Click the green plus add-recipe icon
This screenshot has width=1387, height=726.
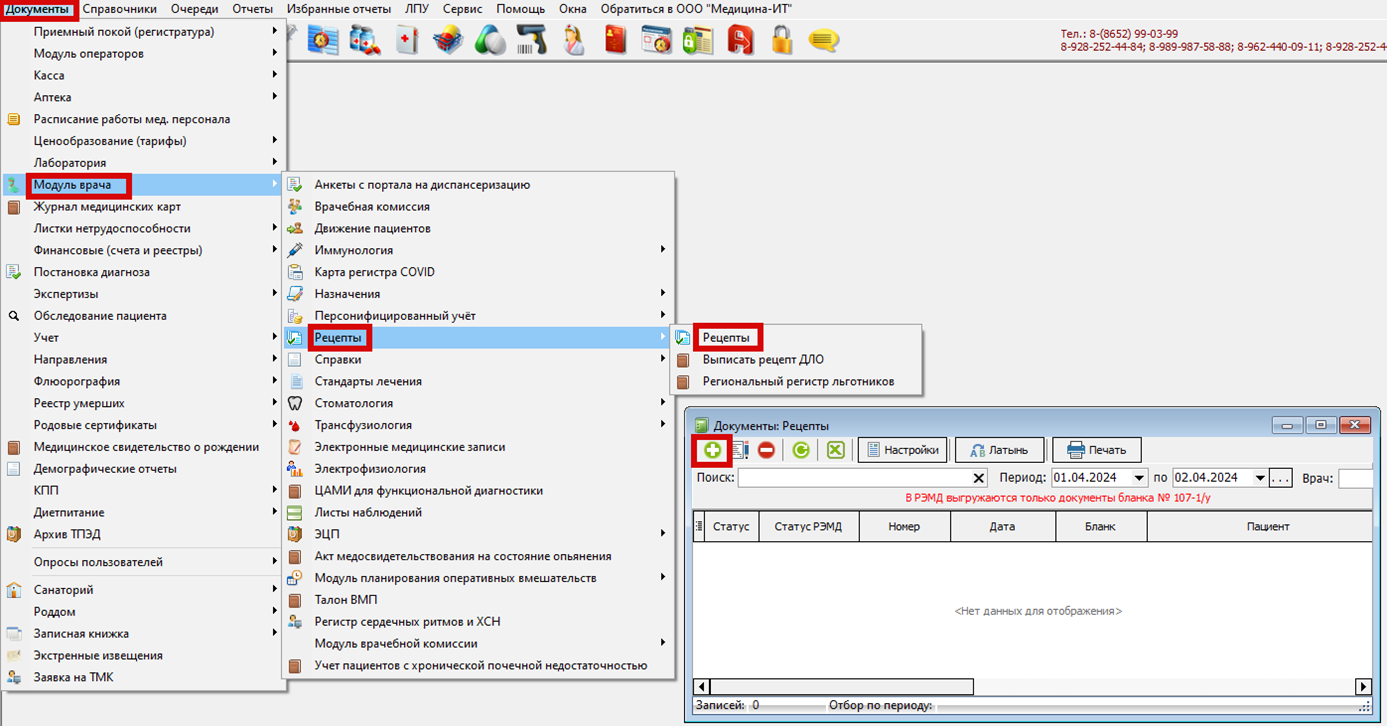tap(712, 450)
